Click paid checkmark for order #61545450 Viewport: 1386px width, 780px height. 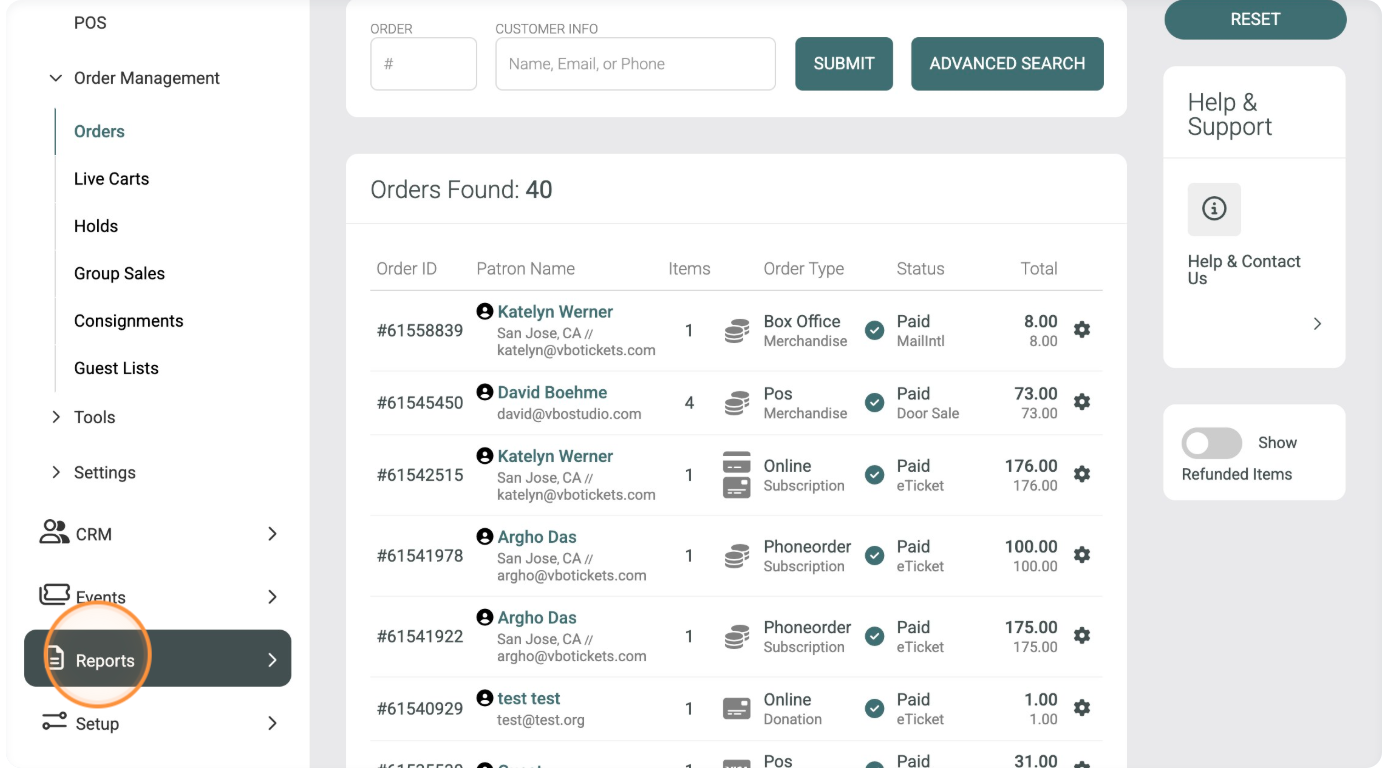(874, 402)
